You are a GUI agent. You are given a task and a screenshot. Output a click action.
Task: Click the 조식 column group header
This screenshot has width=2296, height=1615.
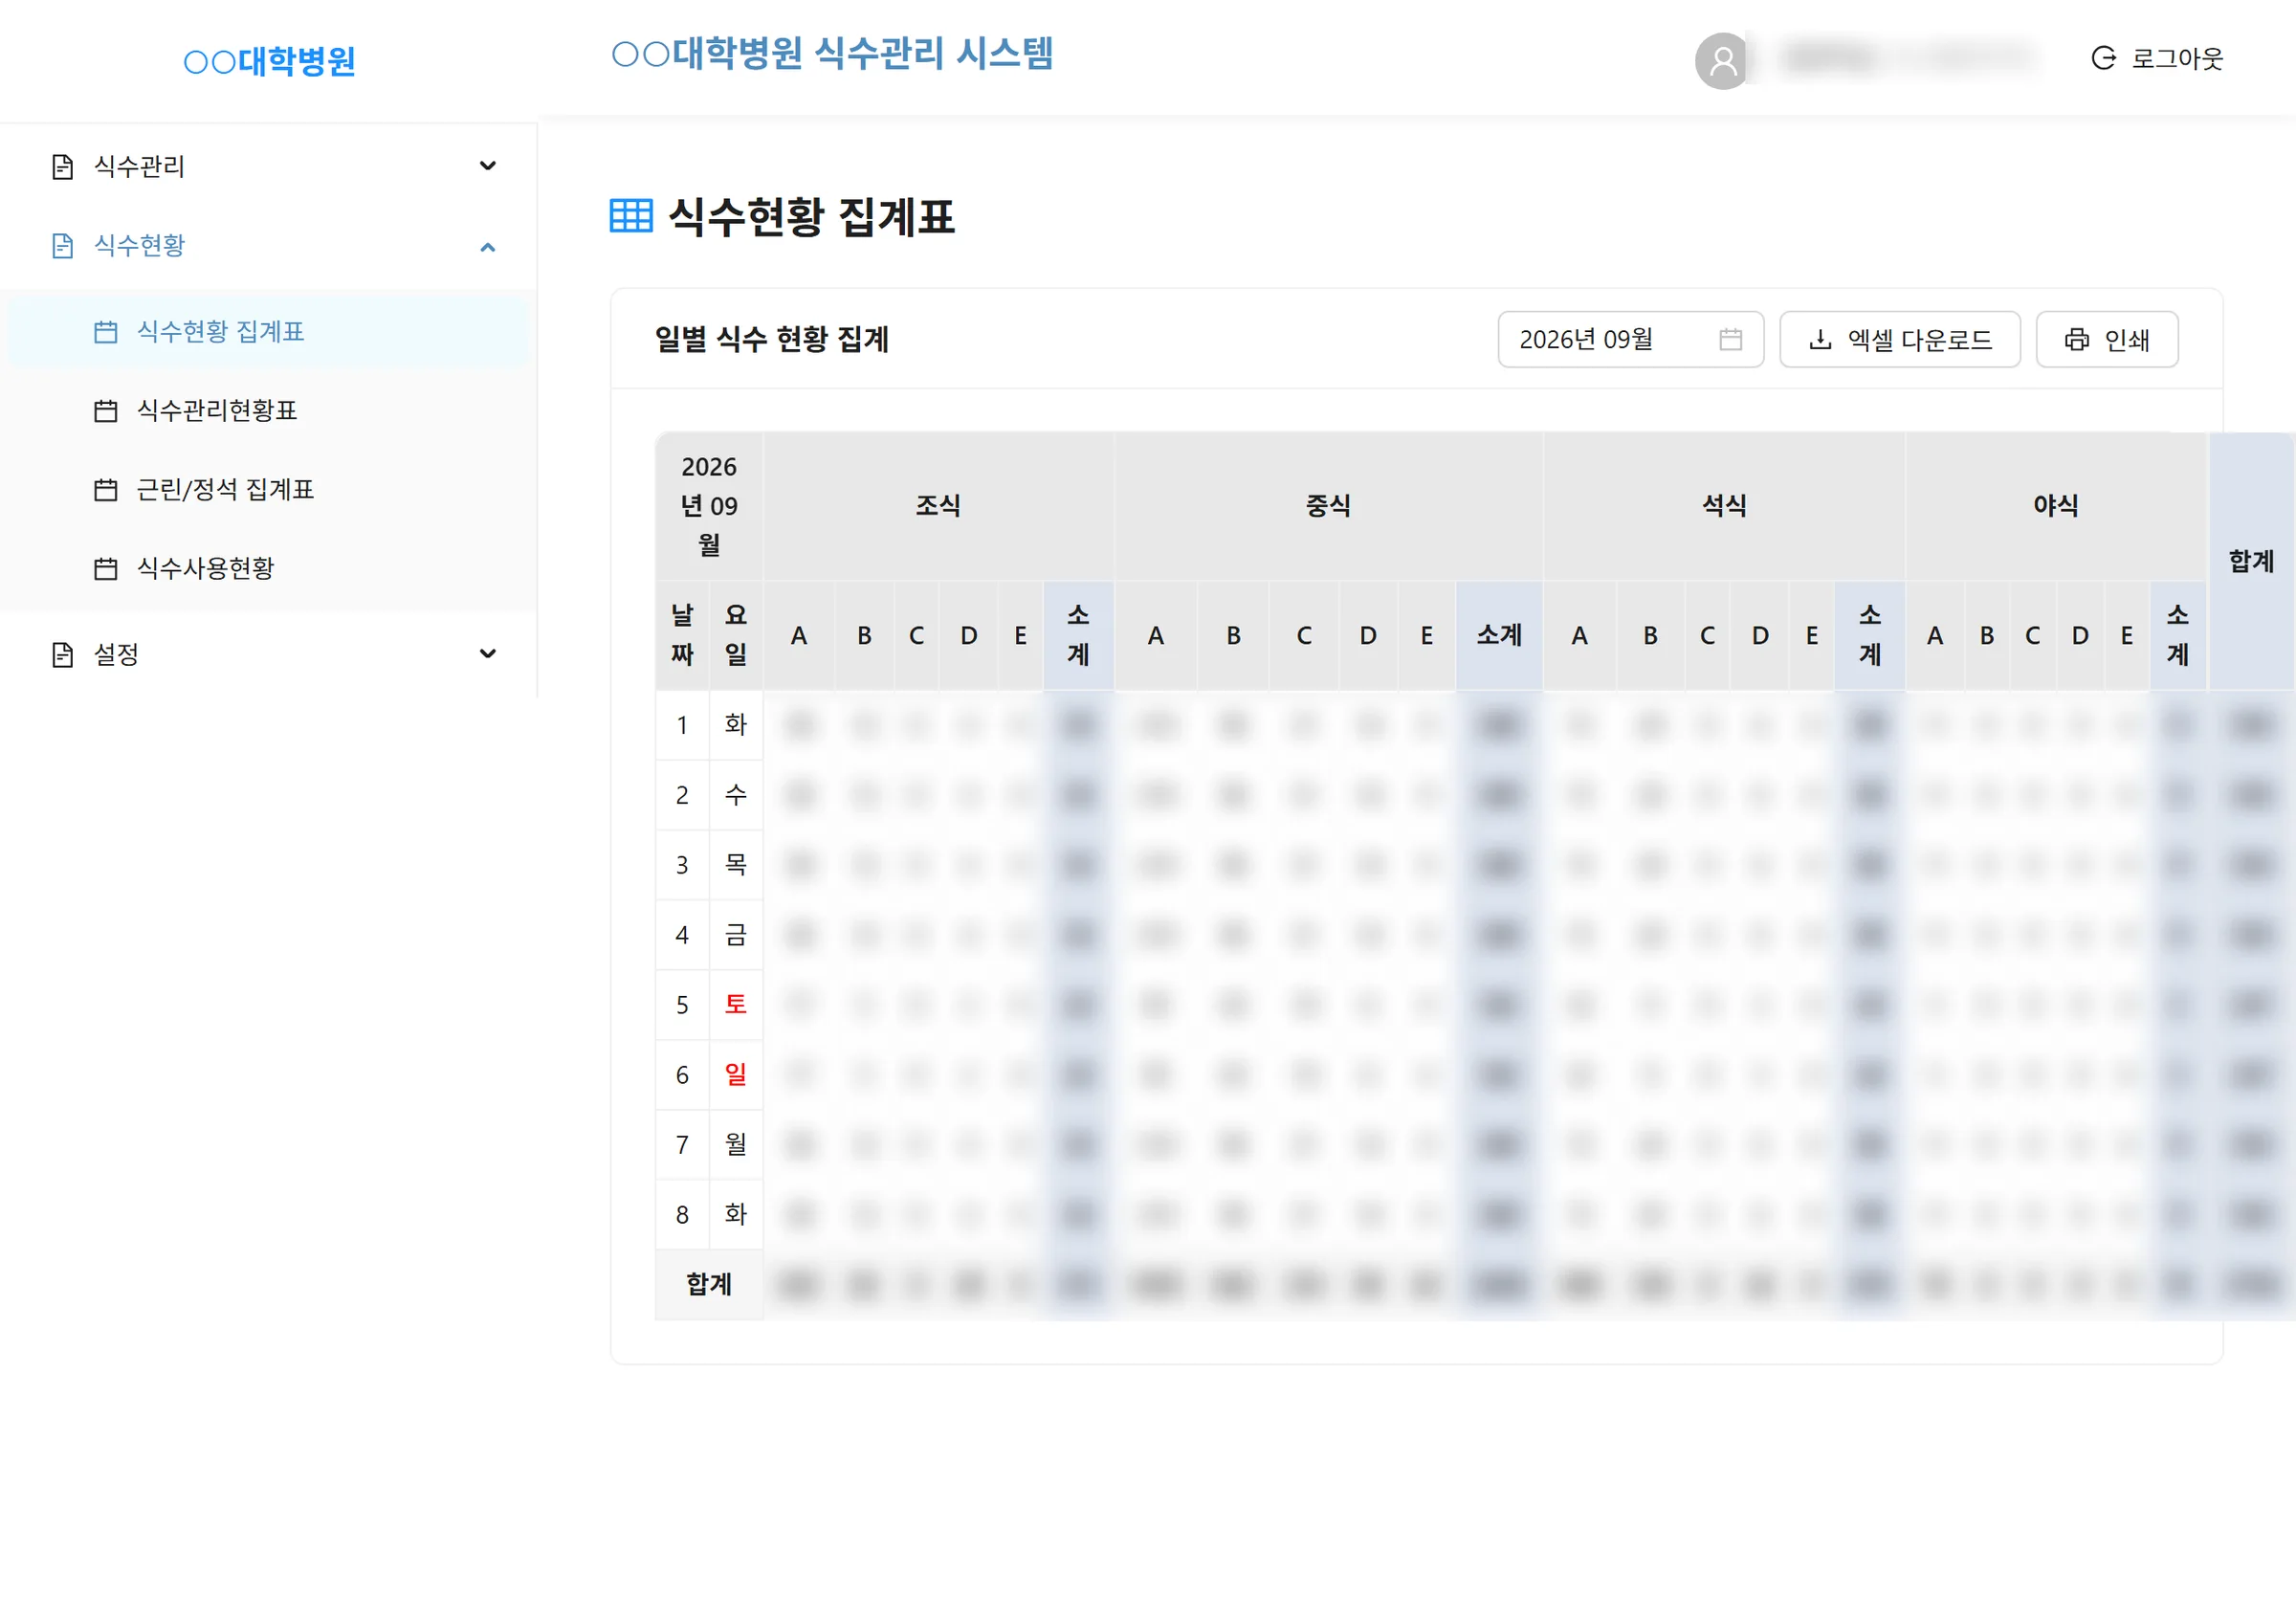click(x=938, y=505)
